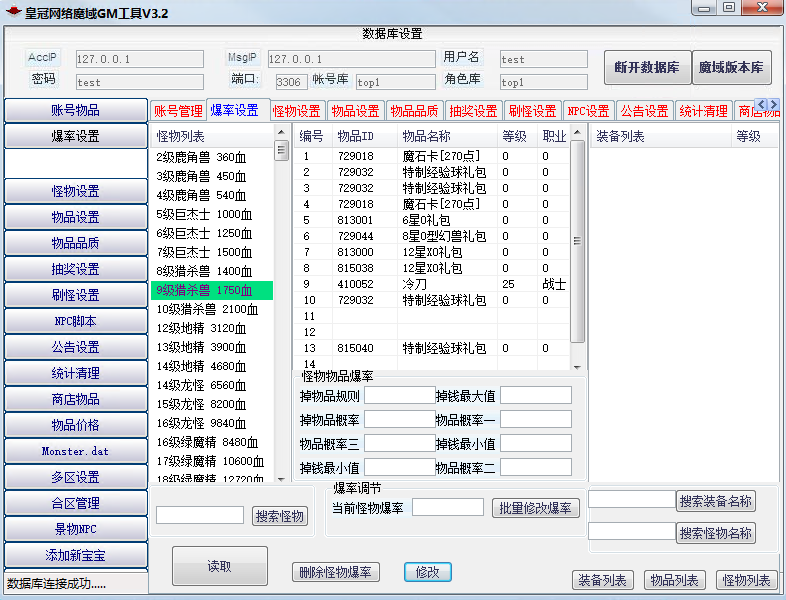Click 删除怪物爆率 button
786x600 pixels.
pyautogui.click(x=335, y=572)
